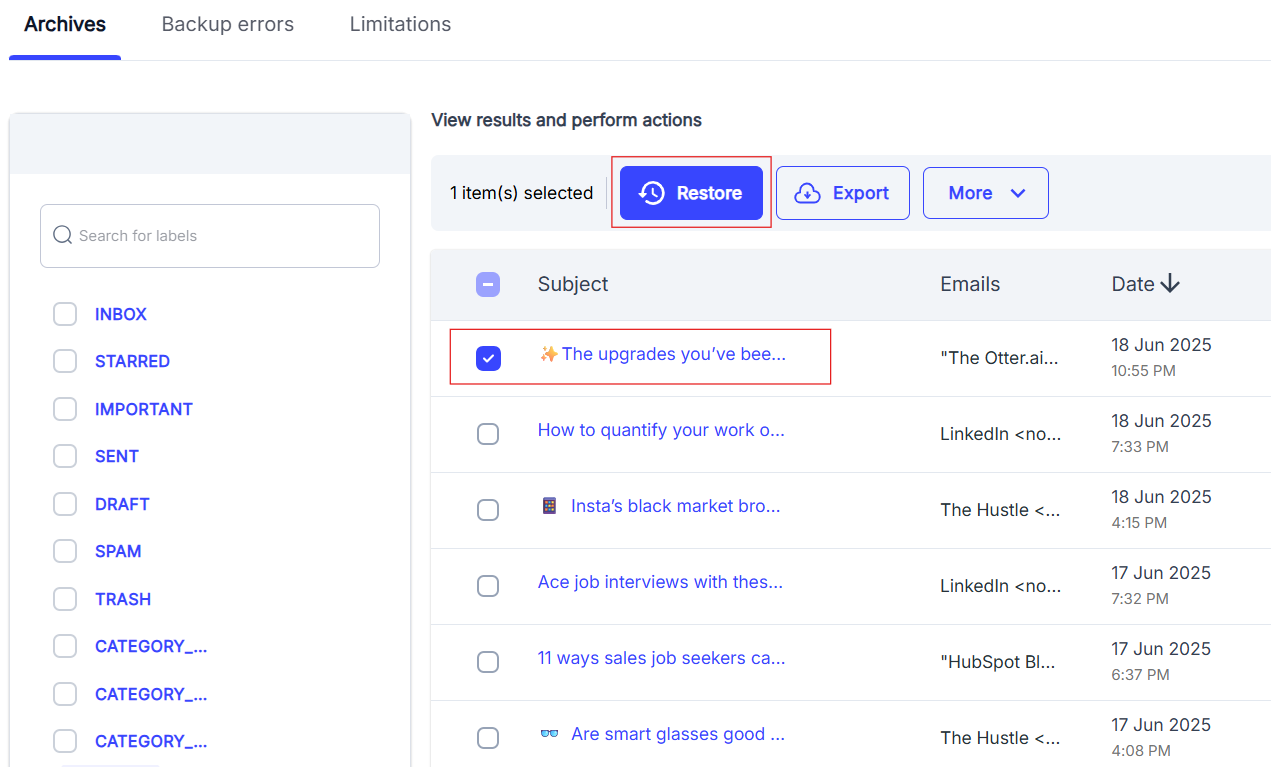
Task: Click the chevron arrow on More button
Action: tap(1018, 193)
